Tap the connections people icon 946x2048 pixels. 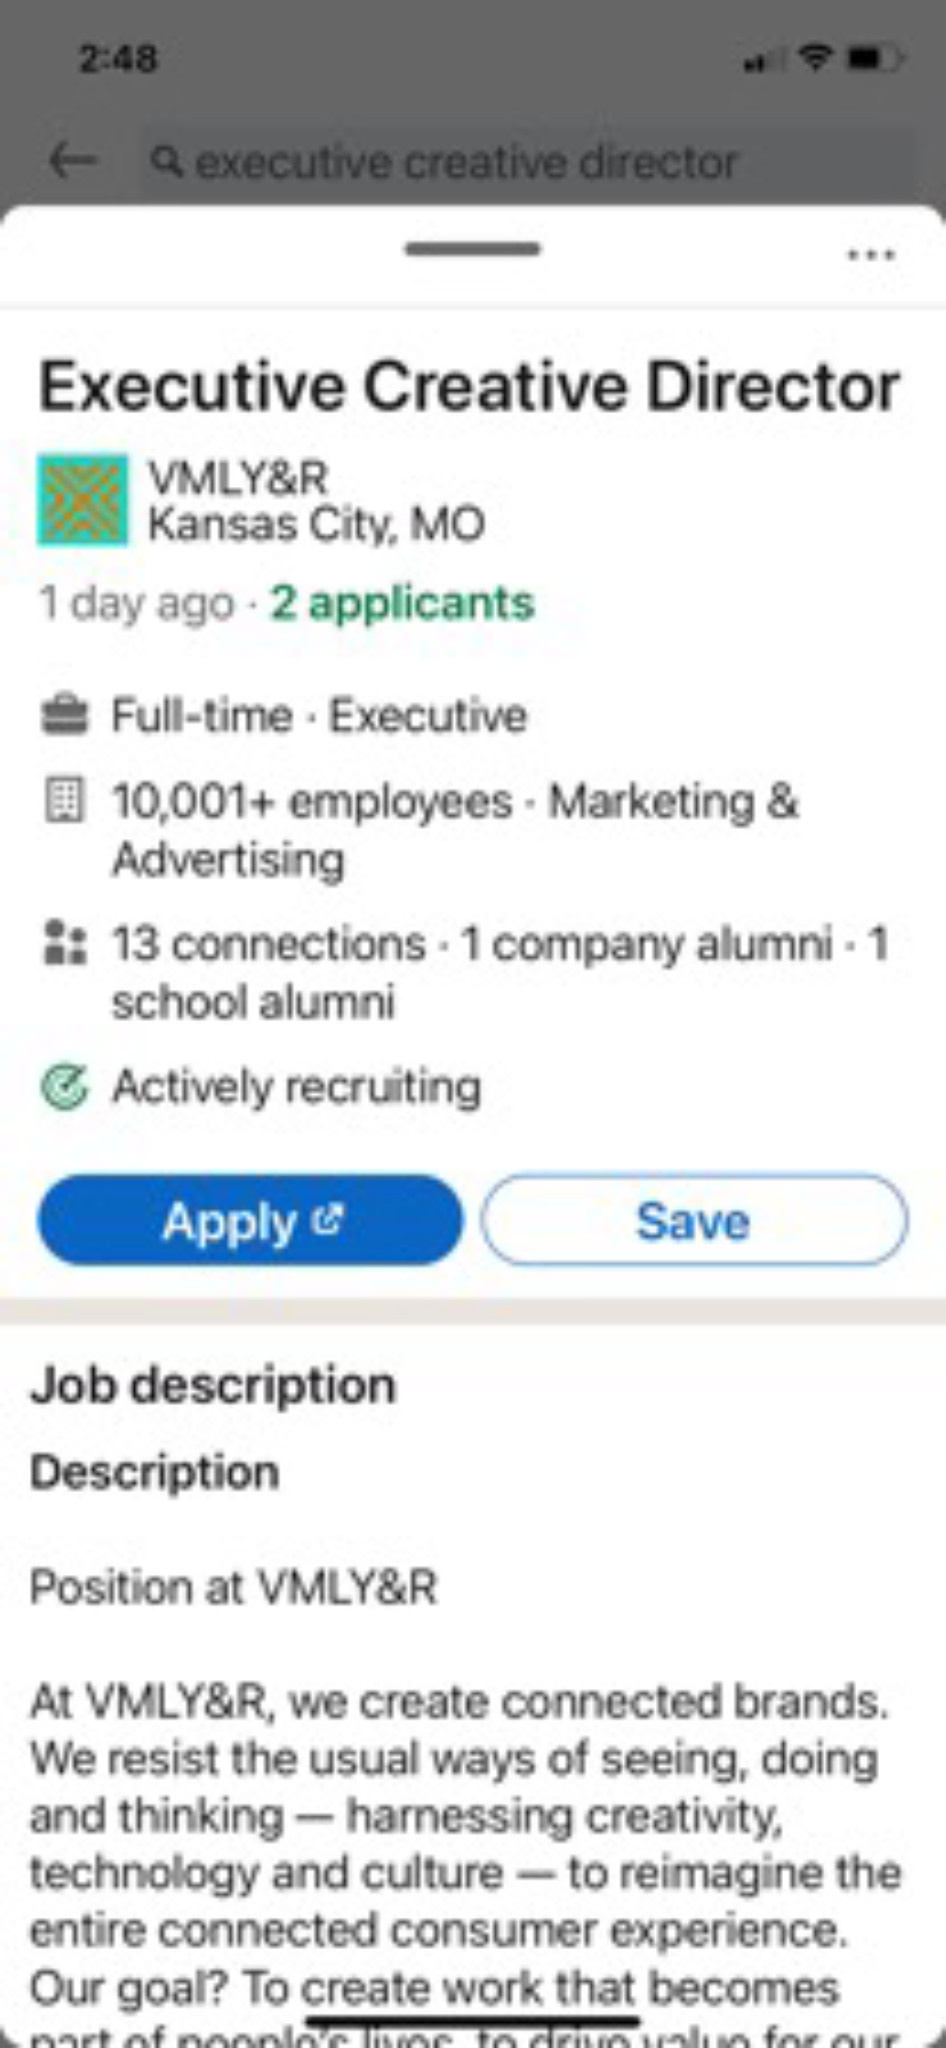coord(65,943)
